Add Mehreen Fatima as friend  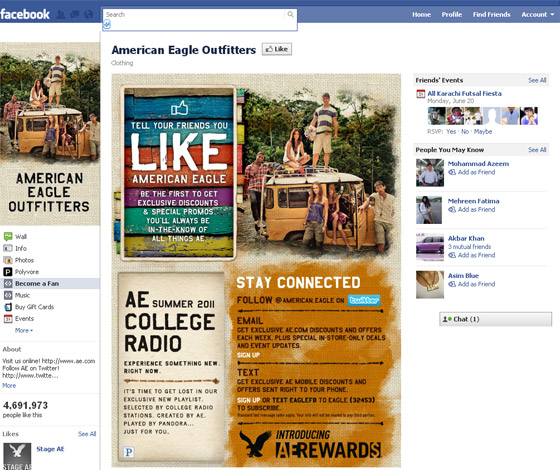tap(476, 210)
